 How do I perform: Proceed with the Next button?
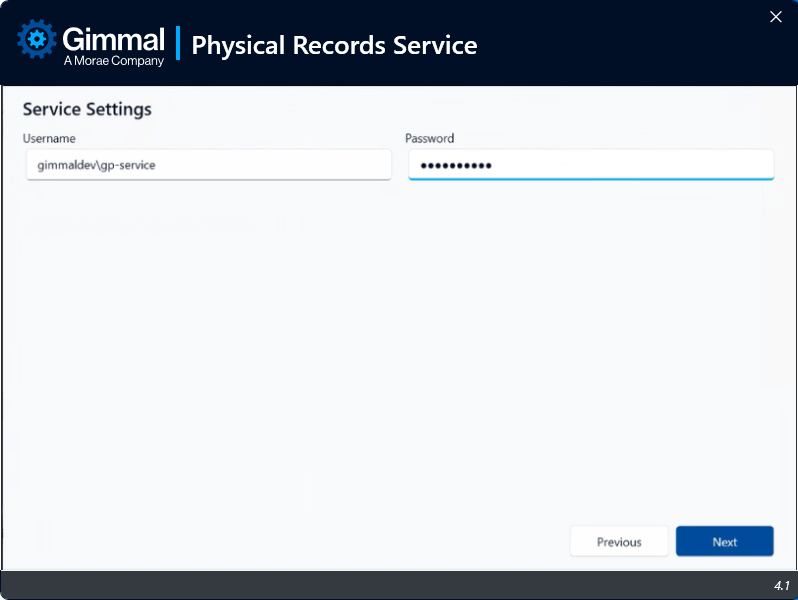724,542
